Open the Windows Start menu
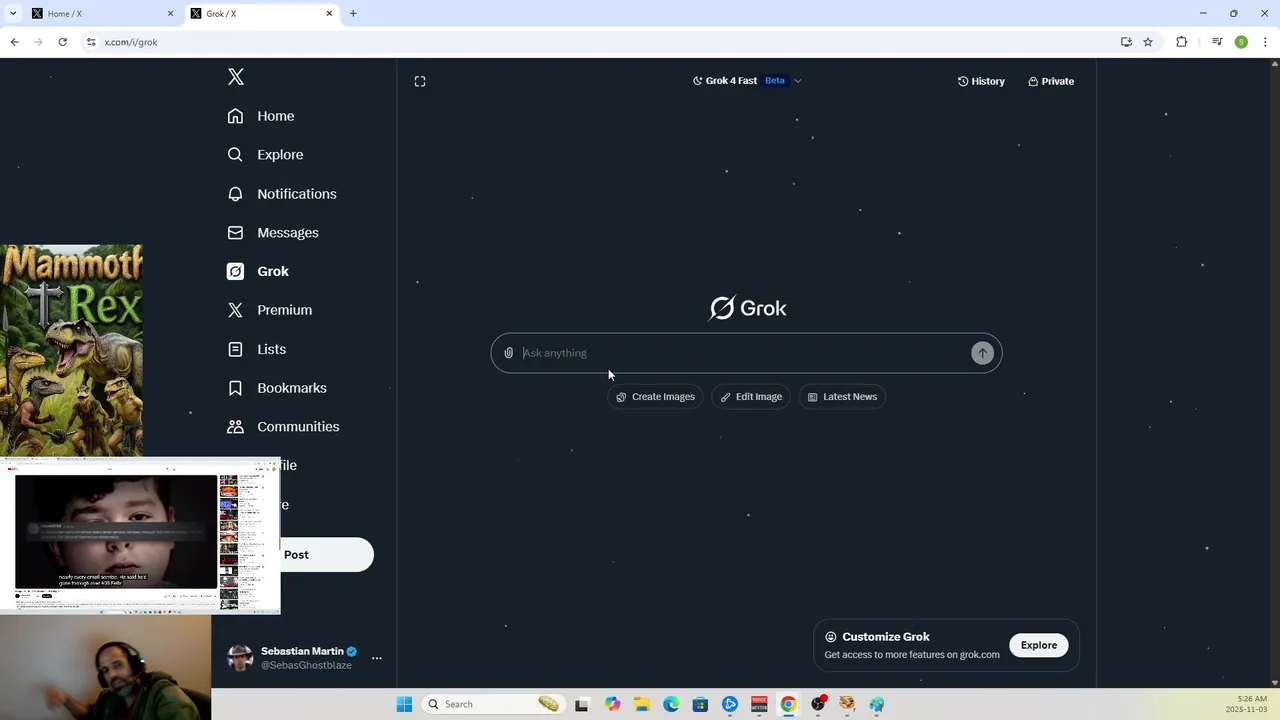Image resolution: width=1280 pixels, height=720 pixels. 404,704
